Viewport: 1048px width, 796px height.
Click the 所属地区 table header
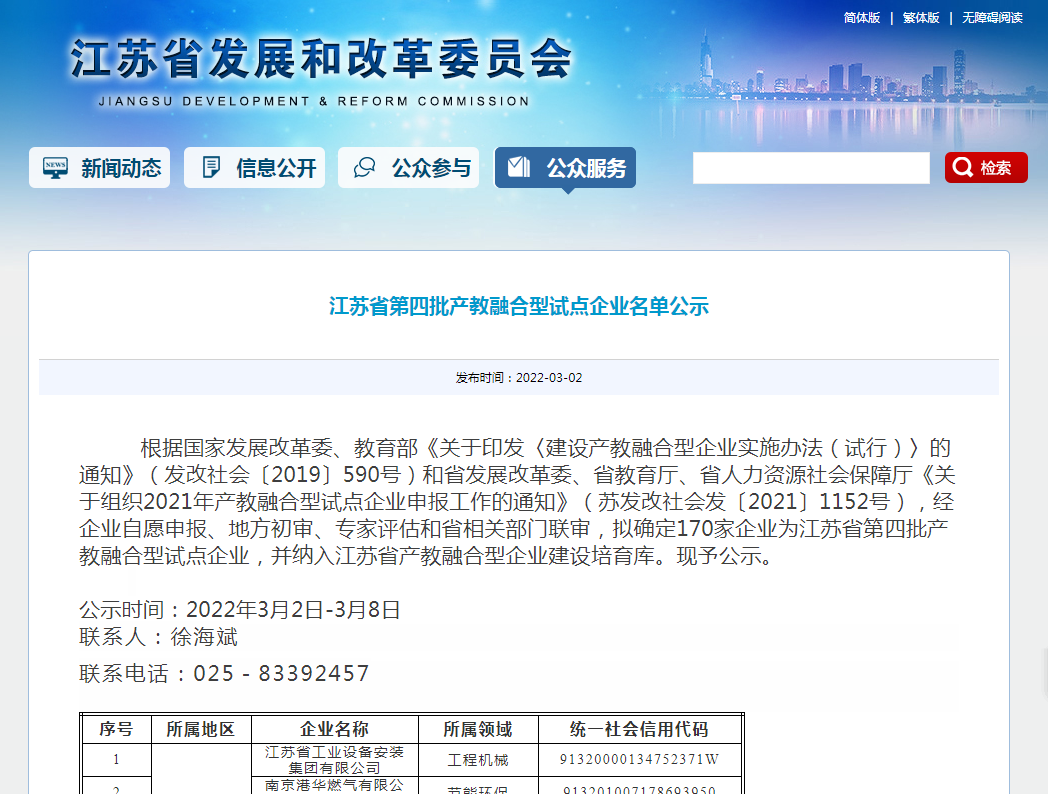click(201, 729)
